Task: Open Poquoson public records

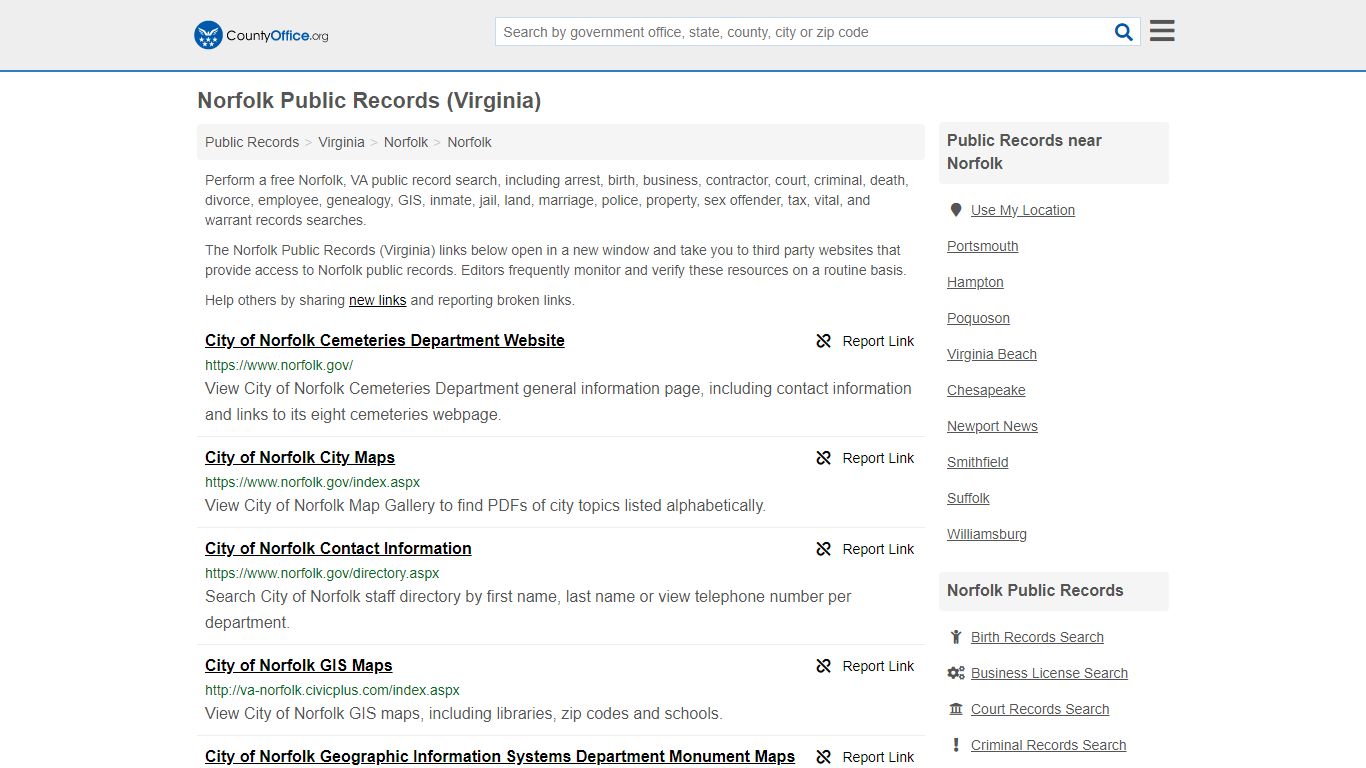Action: tap(978, 318)
